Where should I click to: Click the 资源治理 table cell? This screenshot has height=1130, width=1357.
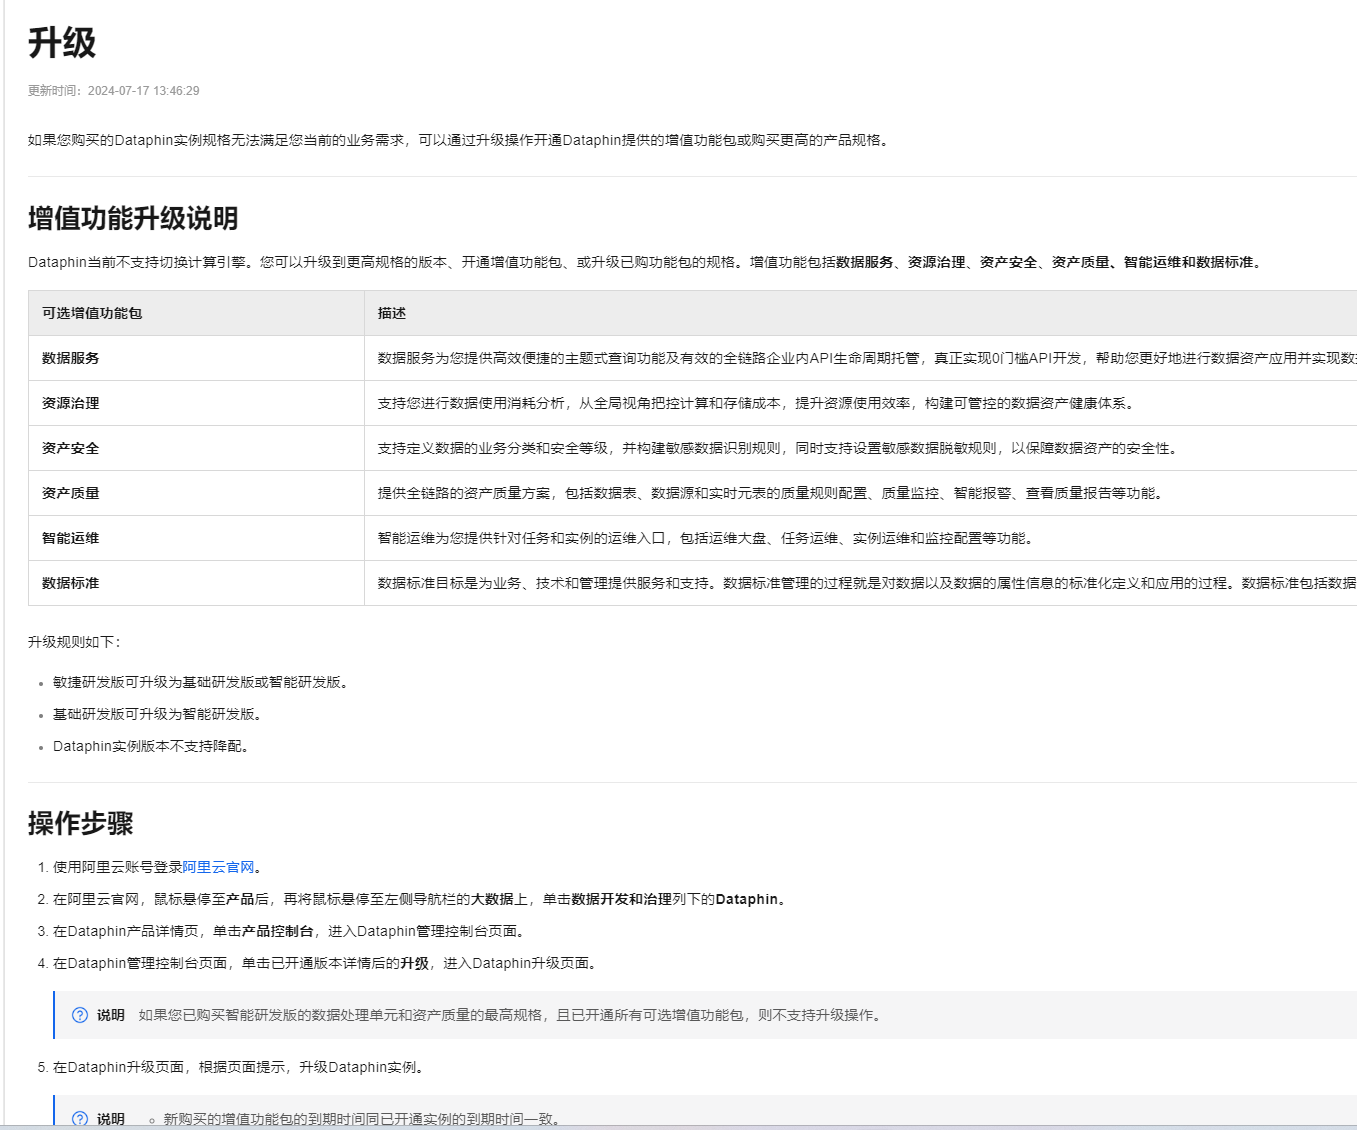coord(196,403)
